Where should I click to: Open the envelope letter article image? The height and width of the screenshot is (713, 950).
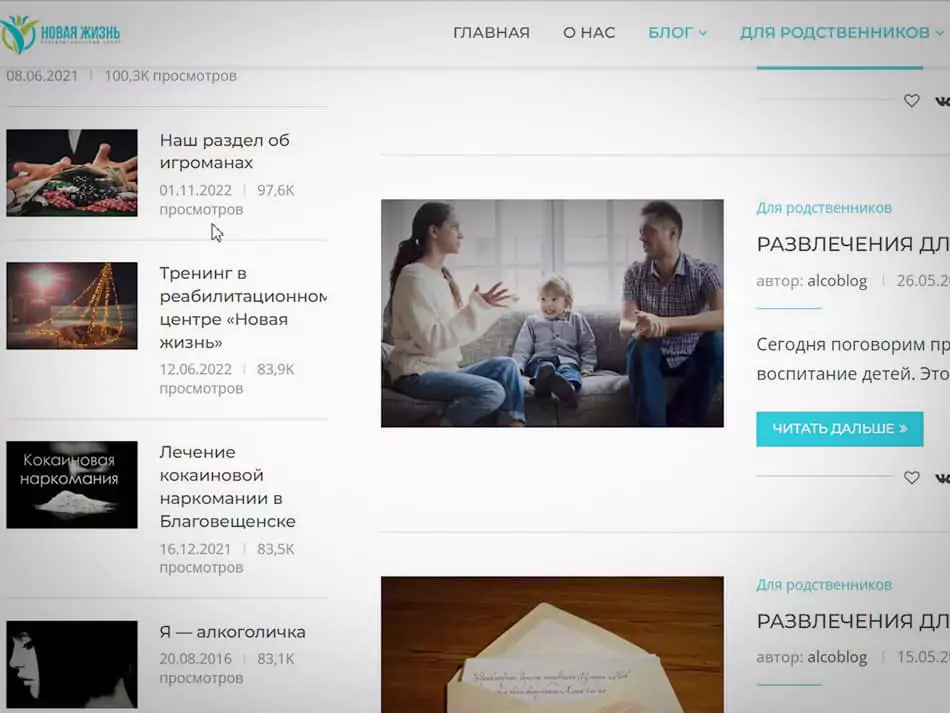click(552, 645)
